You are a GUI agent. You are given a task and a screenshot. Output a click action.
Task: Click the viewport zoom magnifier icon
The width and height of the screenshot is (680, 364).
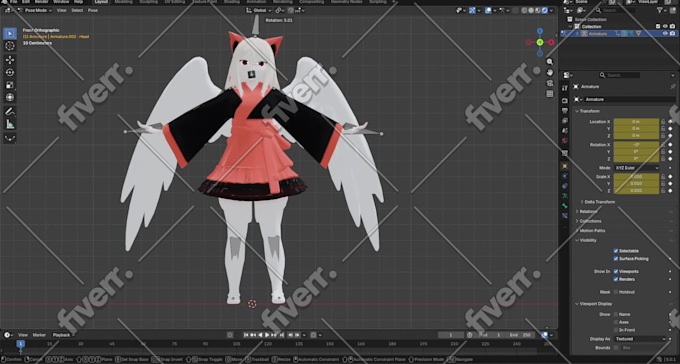550,62
